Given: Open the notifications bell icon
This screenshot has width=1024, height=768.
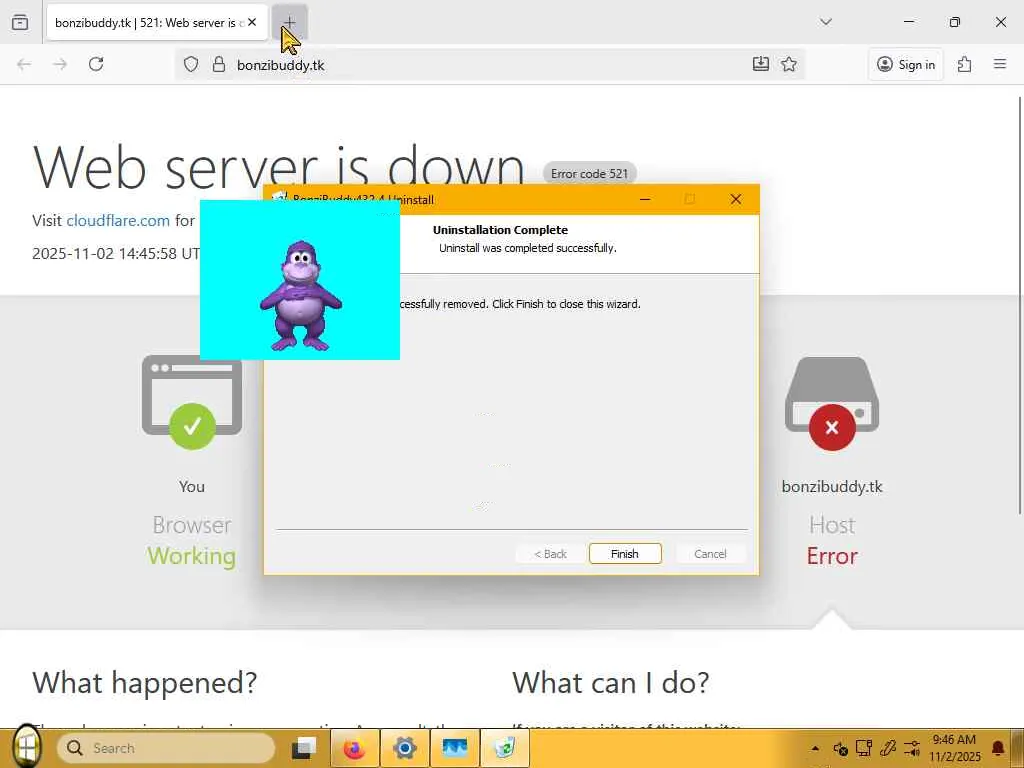Looking at the screenshot, I should (998, 748).
